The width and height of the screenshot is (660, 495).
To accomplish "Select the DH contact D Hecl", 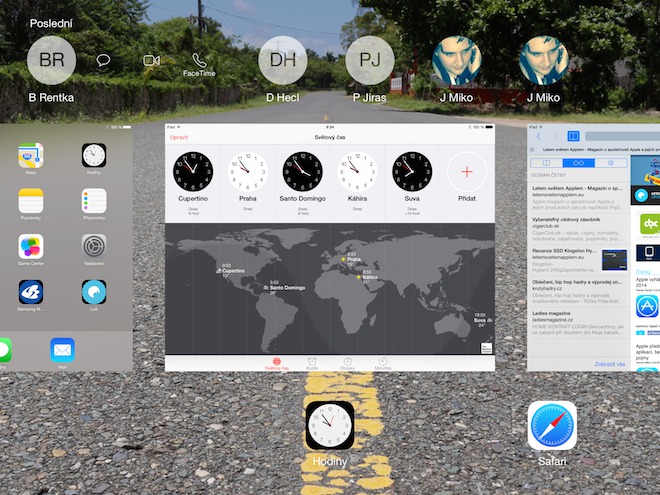I will [282, 60].
